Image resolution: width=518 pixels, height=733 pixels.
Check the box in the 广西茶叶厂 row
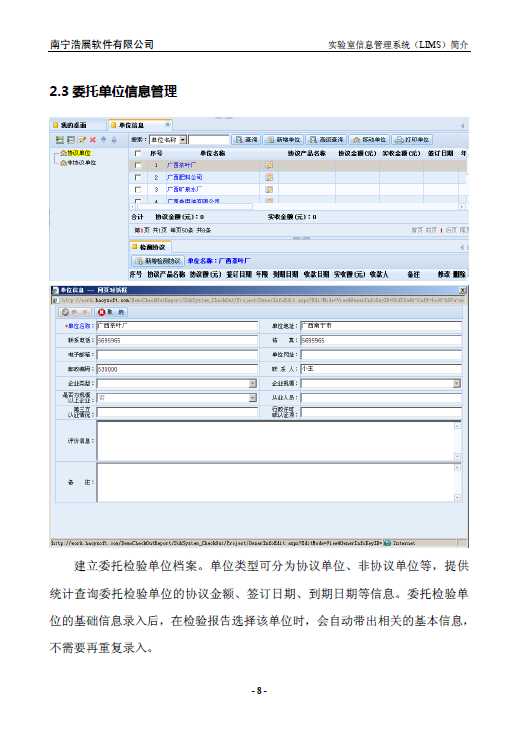point(137,165)
